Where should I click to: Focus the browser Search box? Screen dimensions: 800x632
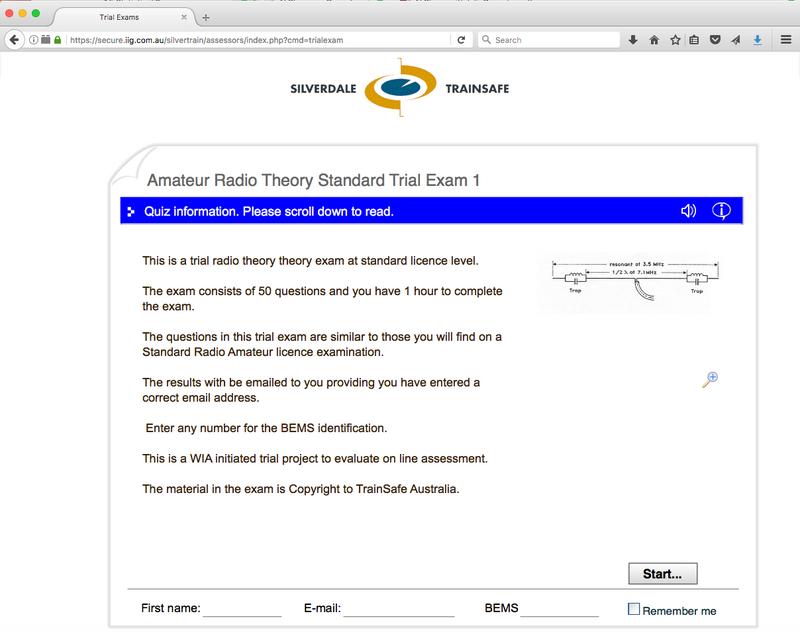coord(550,40)
